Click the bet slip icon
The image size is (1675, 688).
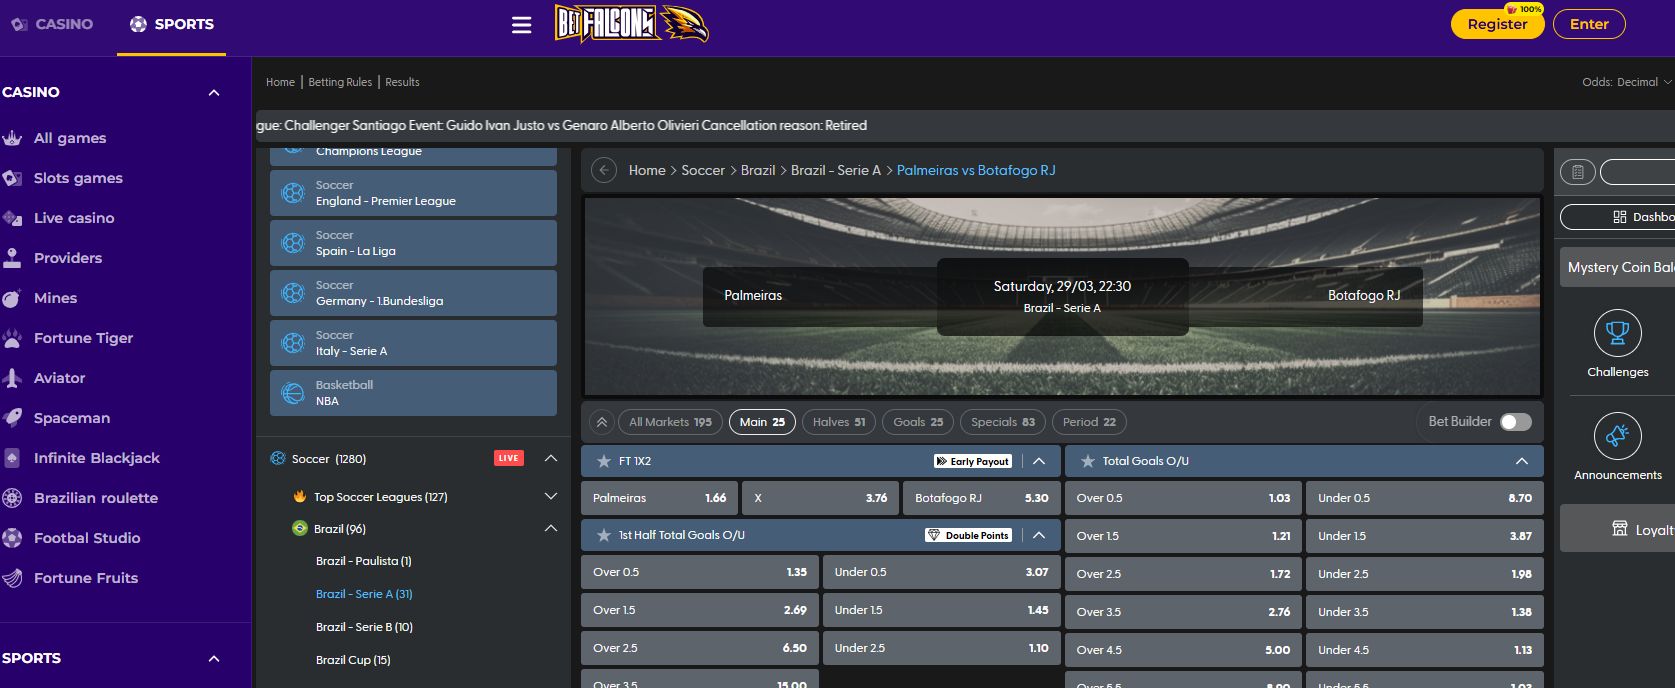1577,172
